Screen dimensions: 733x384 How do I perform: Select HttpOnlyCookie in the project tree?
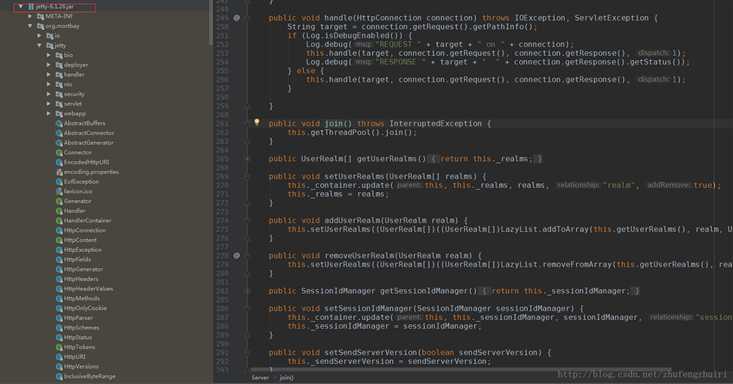tap(85, 308)
